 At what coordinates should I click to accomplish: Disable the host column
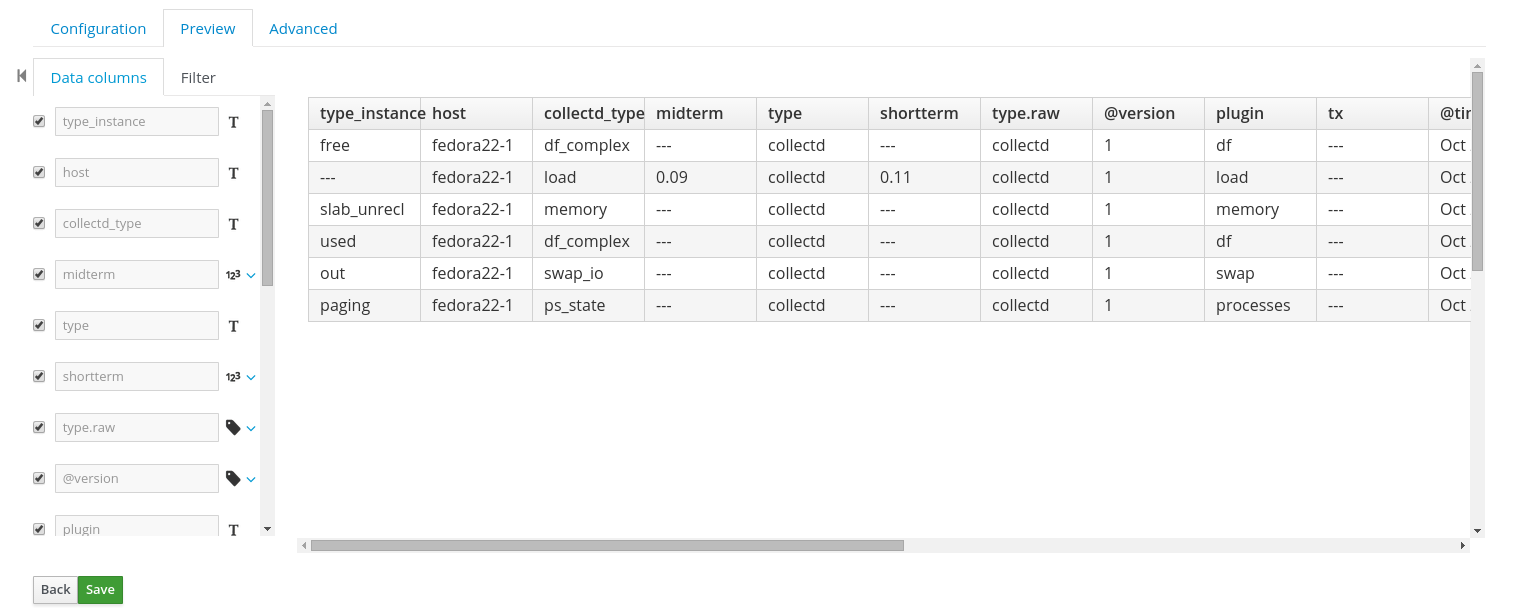click(x=39, y=172)
